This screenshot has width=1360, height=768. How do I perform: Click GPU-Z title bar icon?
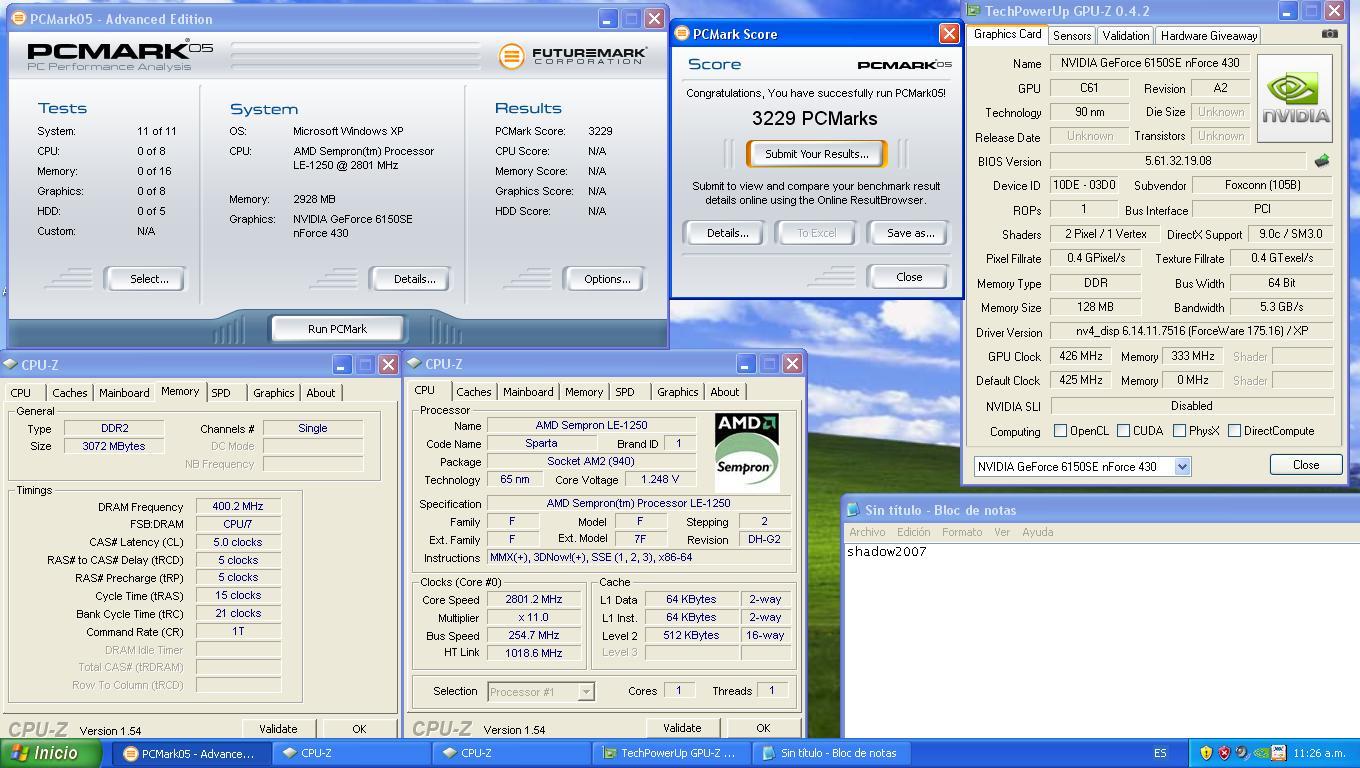[x=973, y=11]
